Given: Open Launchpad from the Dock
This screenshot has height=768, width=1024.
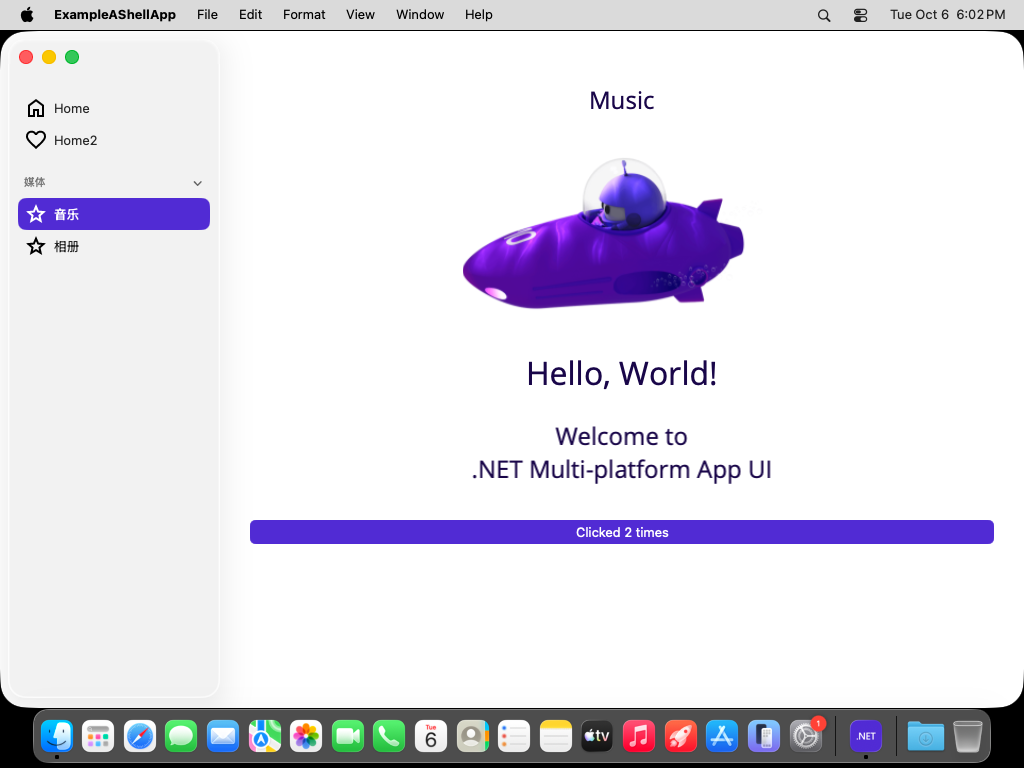Looking at the screenshot, I should coord(98,736).
